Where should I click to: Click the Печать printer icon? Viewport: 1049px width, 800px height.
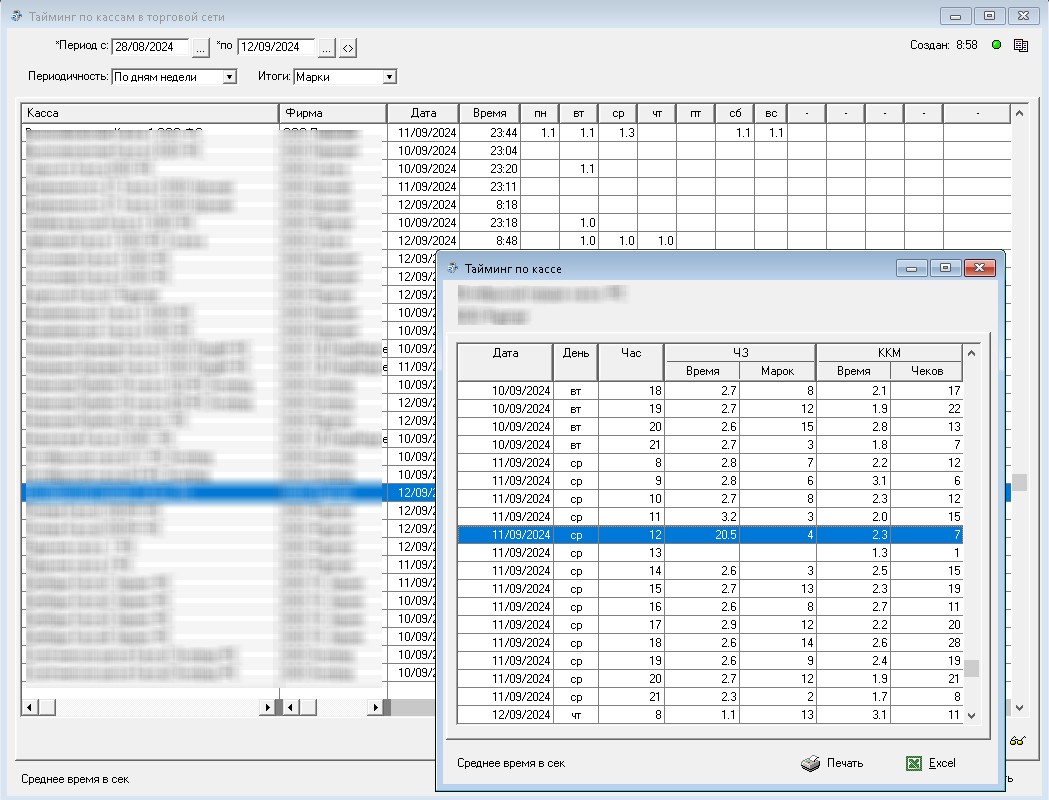810,763
